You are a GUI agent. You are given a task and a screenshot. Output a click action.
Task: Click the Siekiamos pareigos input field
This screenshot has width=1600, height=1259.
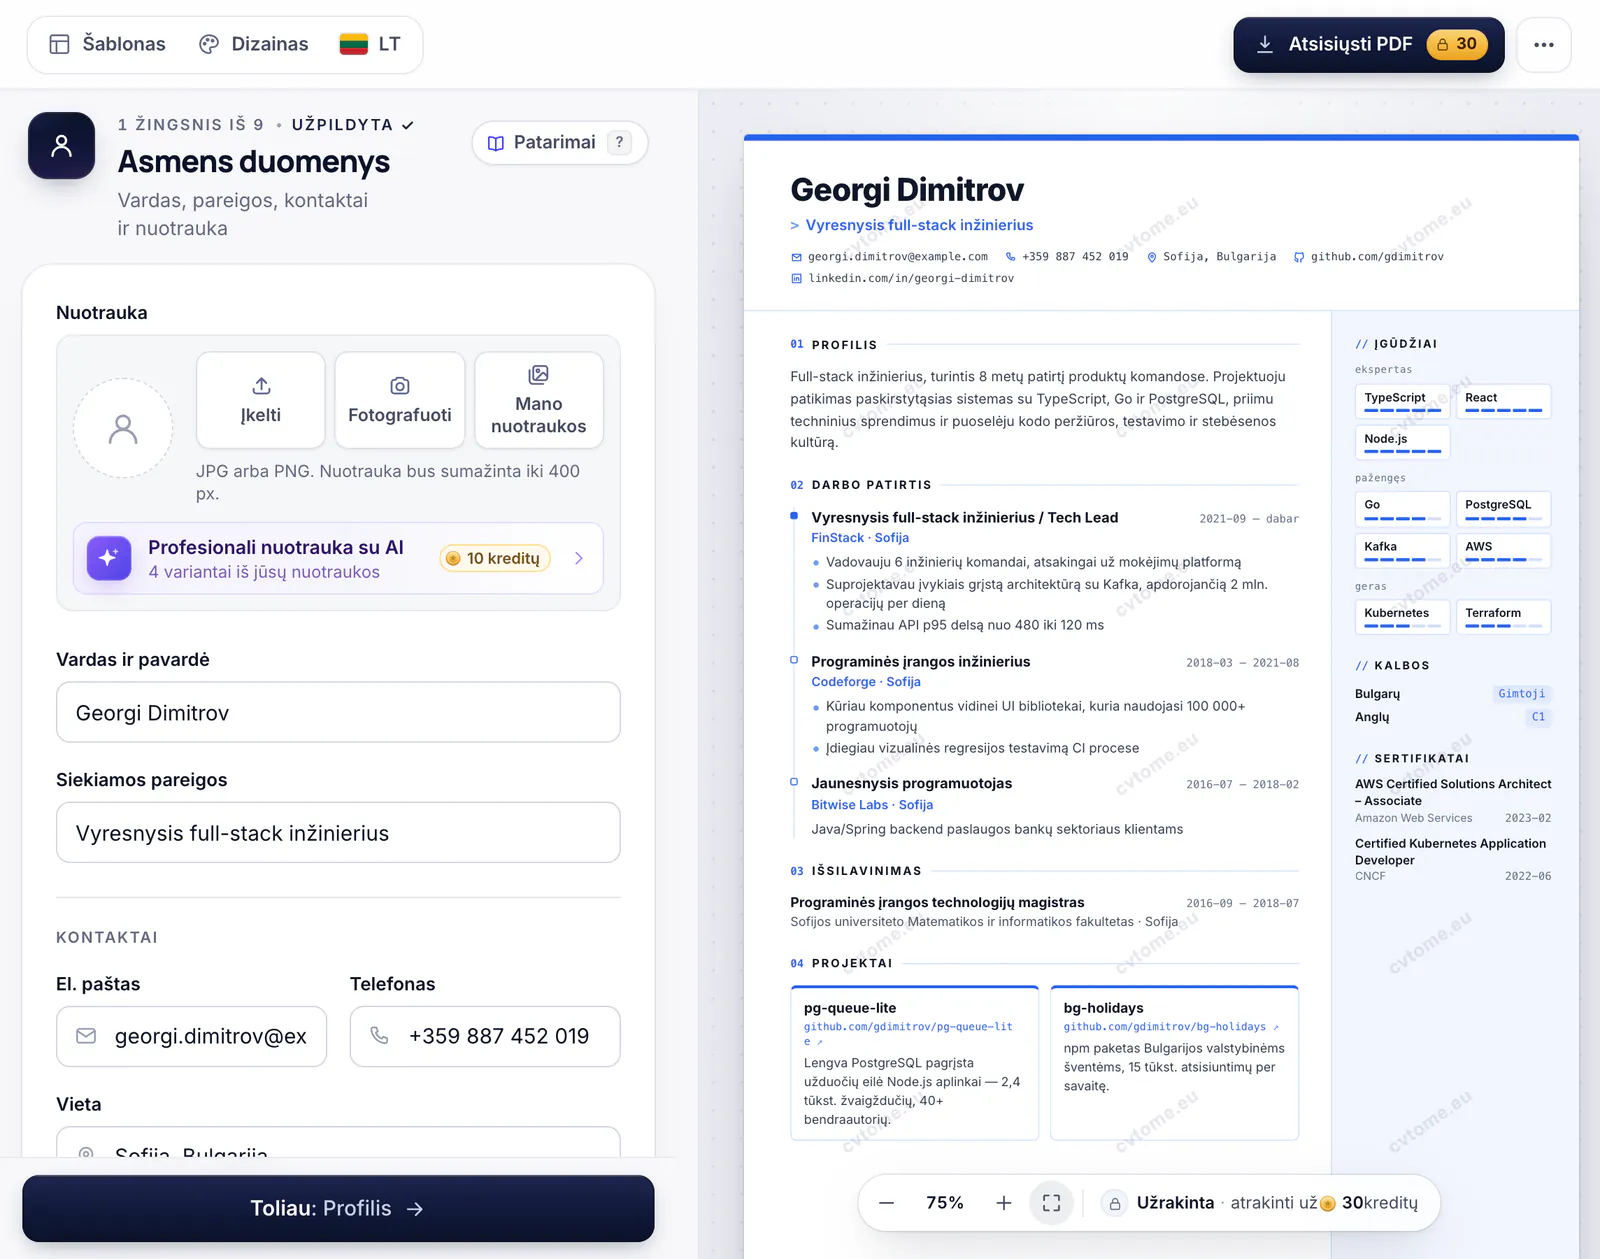pyautogui.click(x=338, y=832)
